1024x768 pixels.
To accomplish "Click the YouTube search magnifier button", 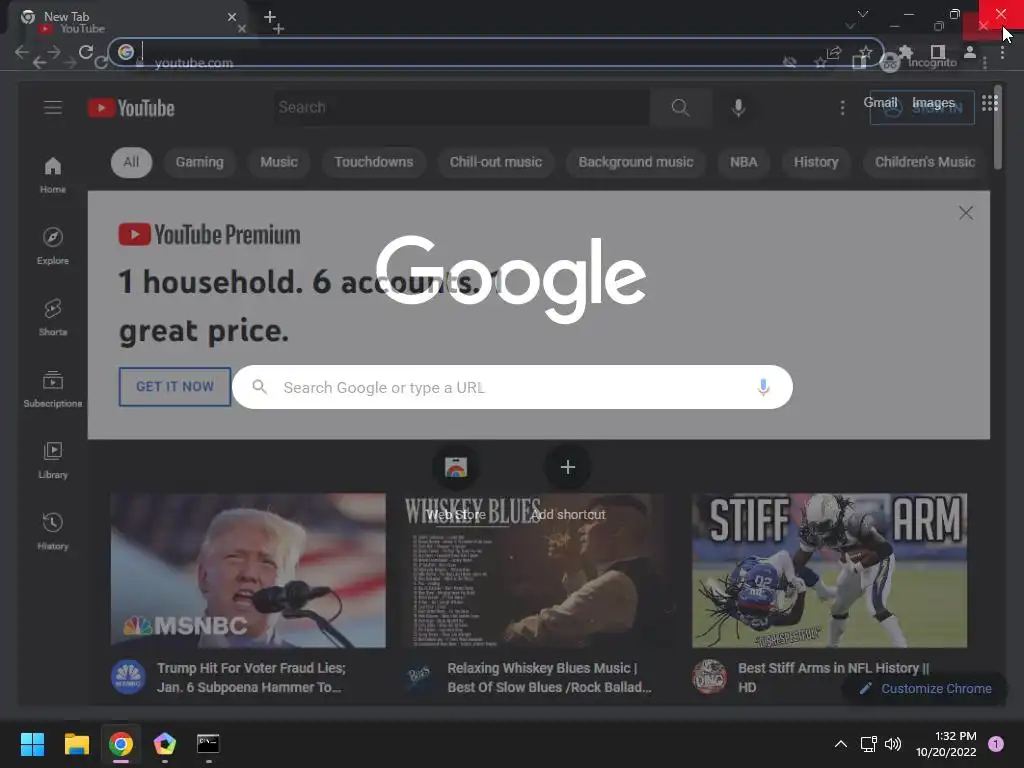I will [680, 108].
